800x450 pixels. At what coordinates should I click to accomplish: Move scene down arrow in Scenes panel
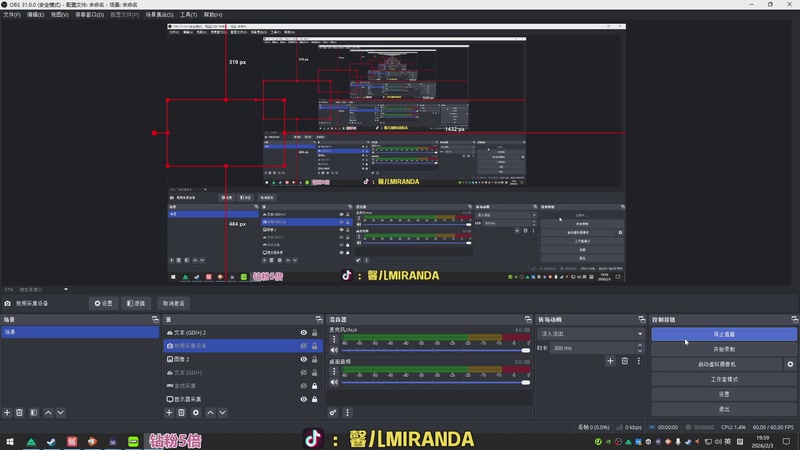click(60, 412)
